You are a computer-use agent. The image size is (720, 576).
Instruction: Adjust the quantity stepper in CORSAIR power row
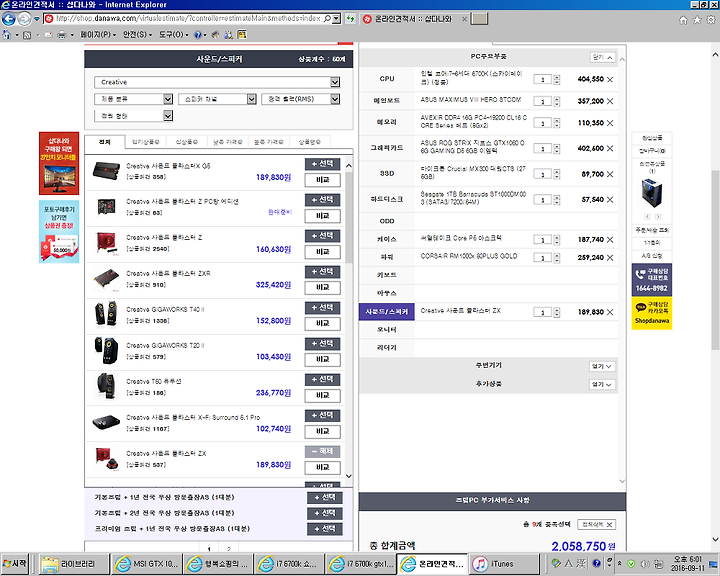coord(557,258)
